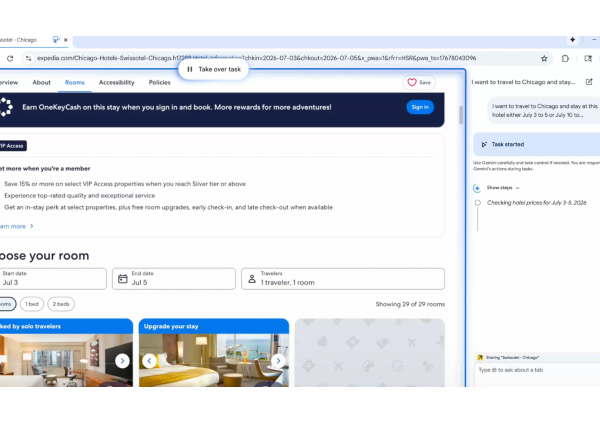
Task: Open the About tab
Action: (41, 82)
